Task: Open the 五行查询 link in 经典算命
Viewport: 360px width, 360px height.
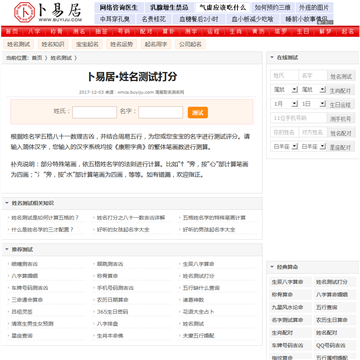Action: pos(327,307)
